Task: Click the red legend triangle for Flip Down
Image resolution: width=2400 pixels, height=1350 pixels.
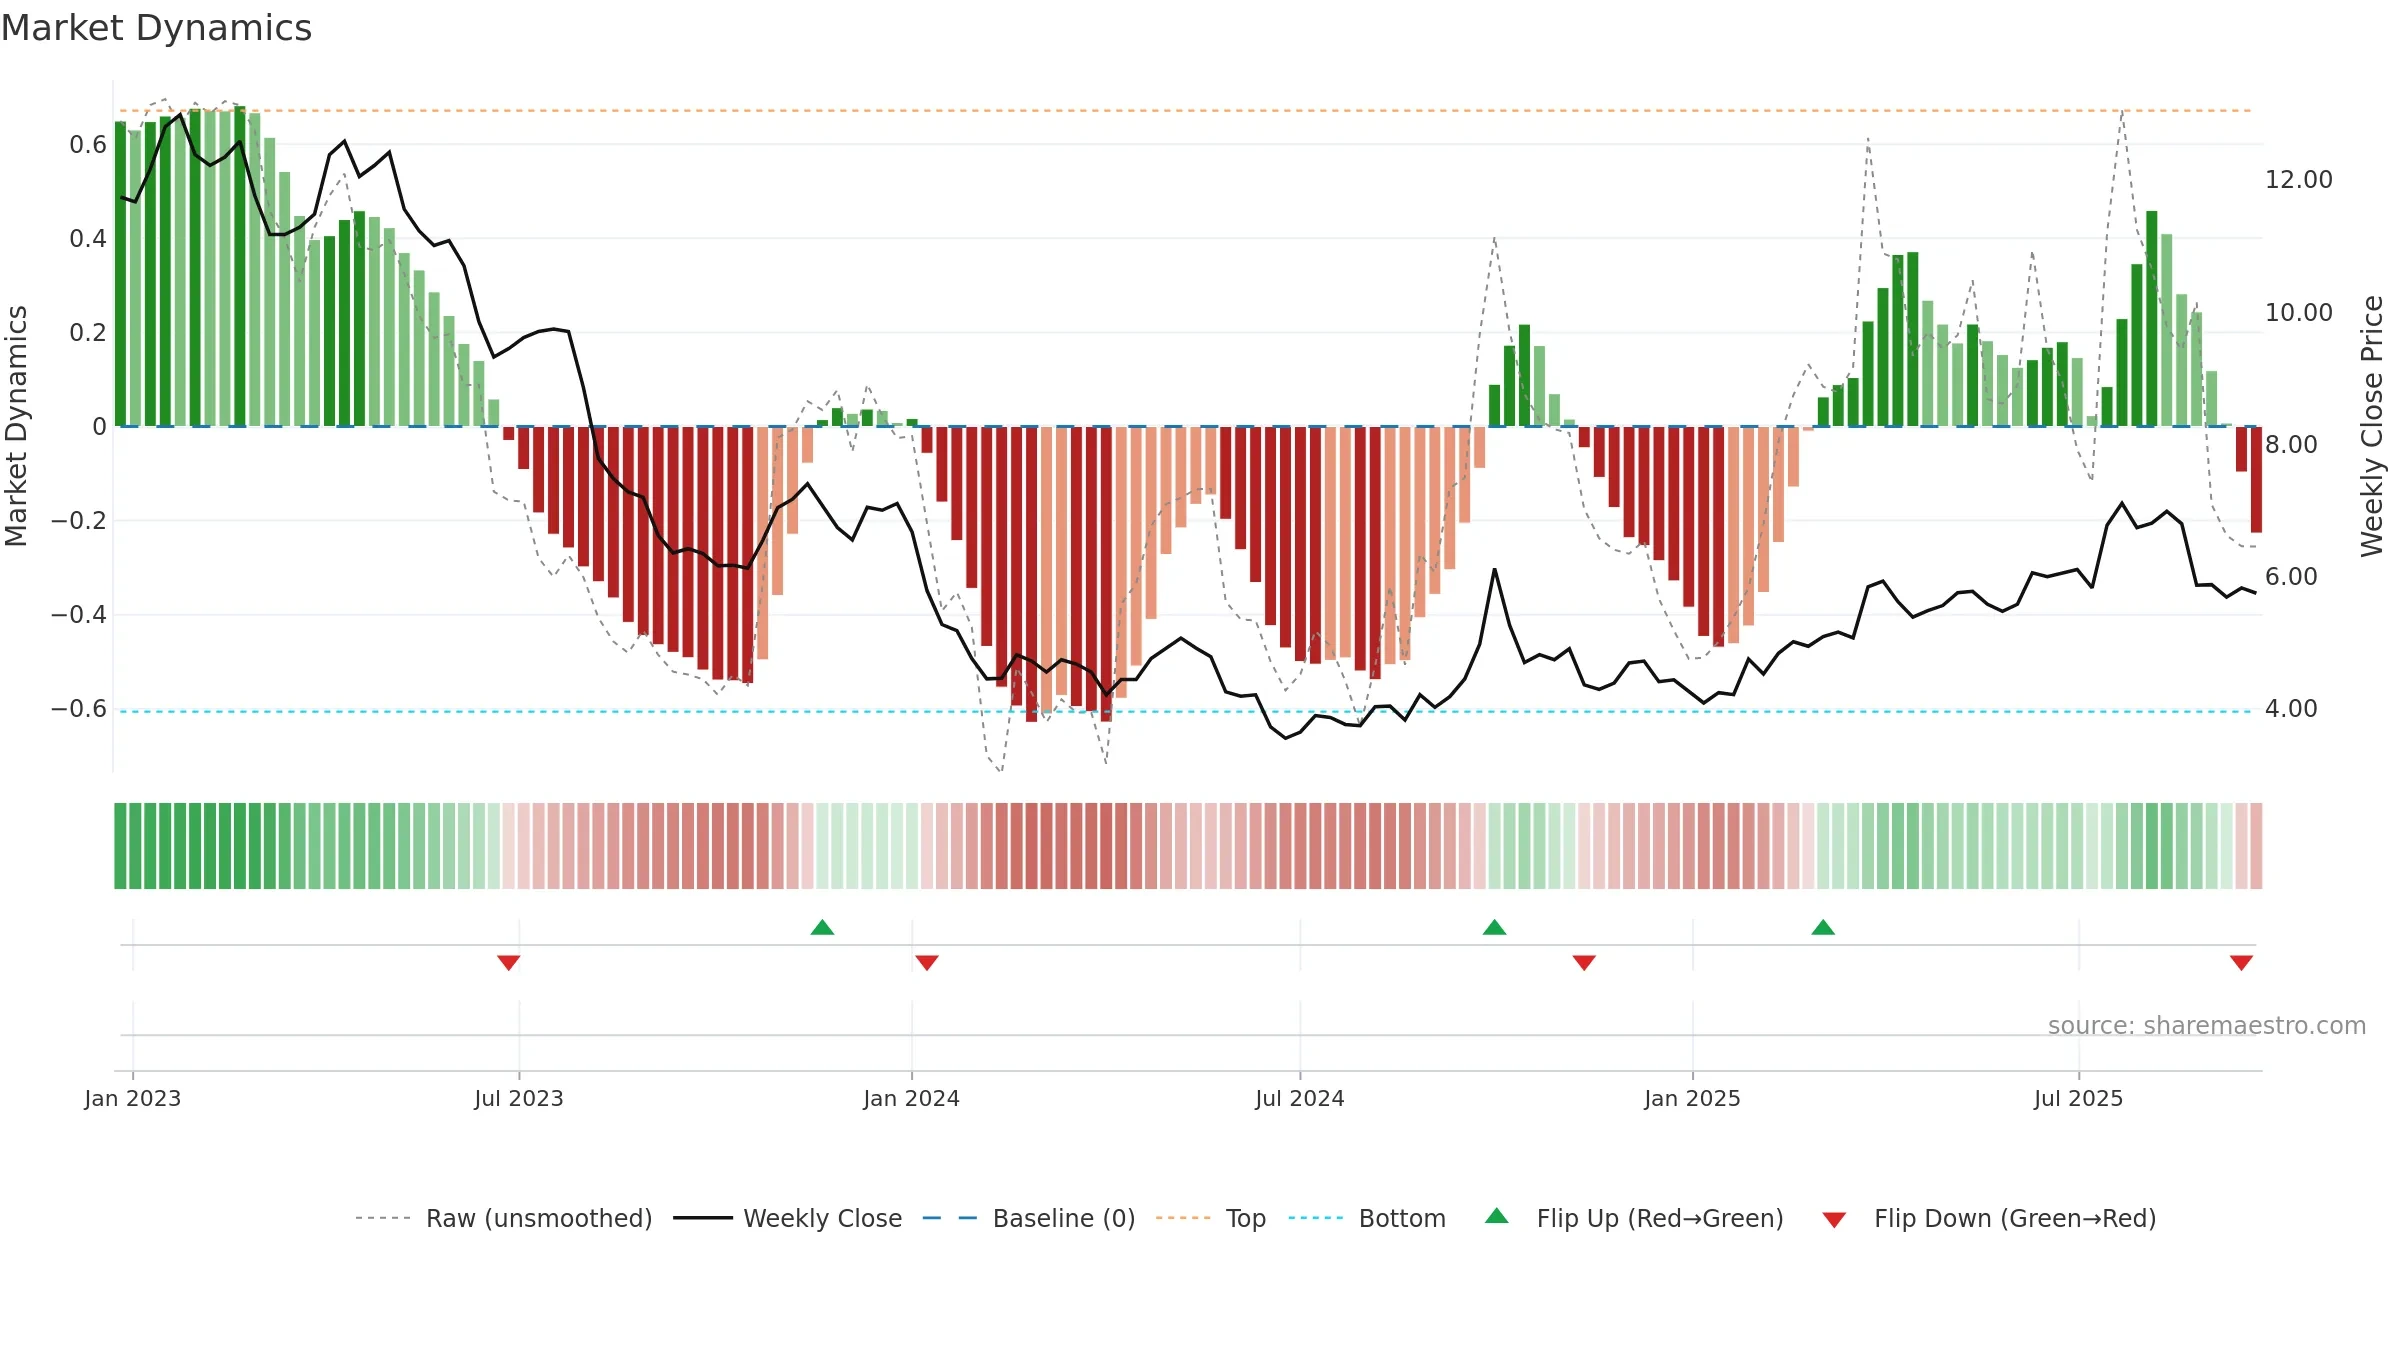Action: 1834,1220
